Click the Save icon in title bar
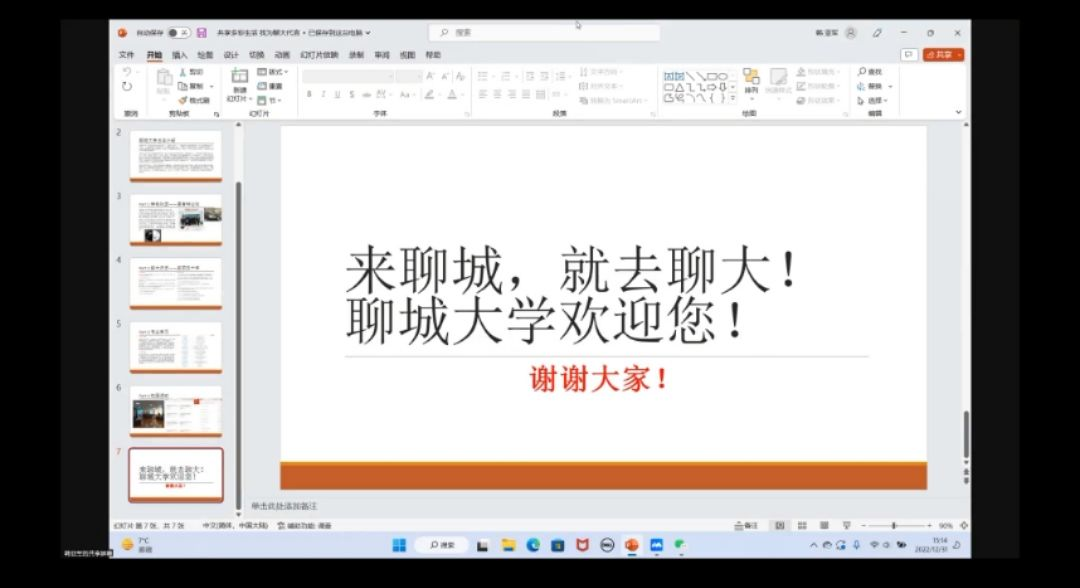Screen dimensions: 1080x588 point(202,33)
